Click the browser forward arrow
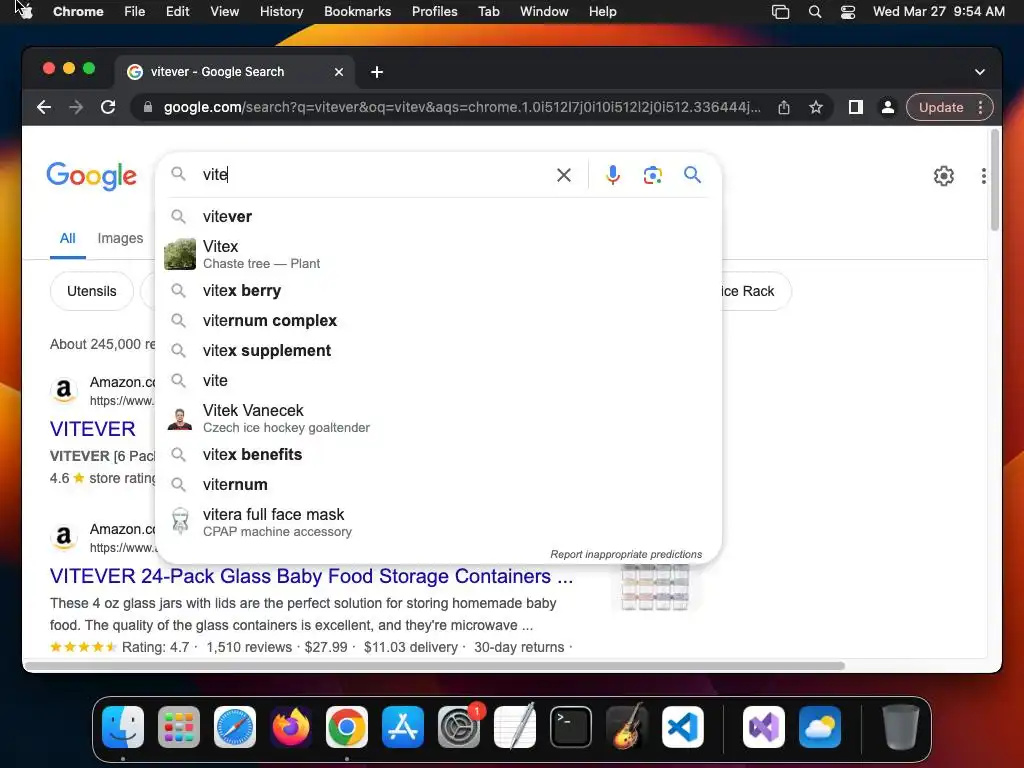 (76, 107)
